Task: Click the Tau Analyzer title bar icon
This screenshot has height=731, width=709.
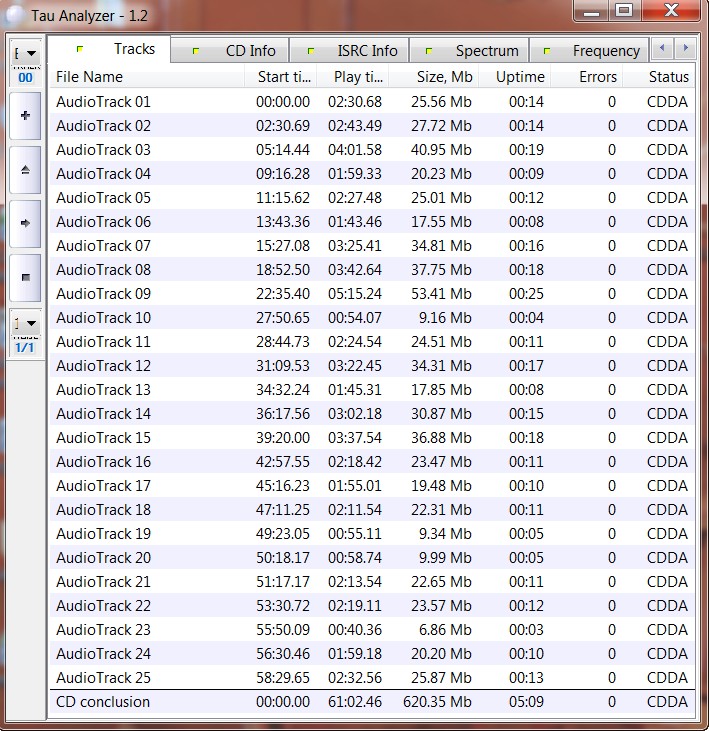Action: pyautogui.click(x=15, y=11)
